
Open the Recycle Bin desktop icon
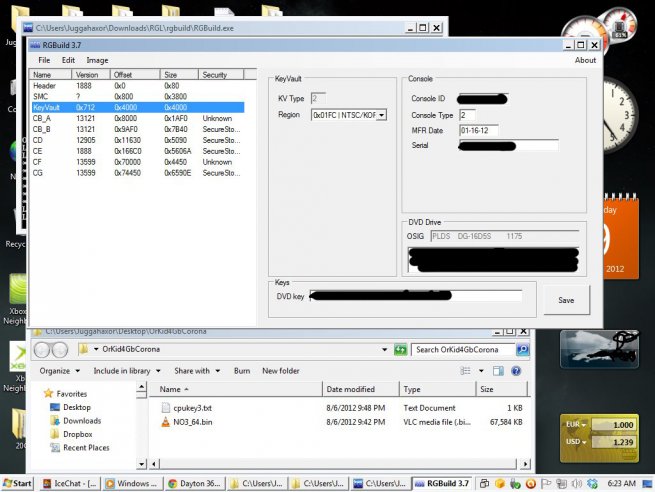point(14,220)
